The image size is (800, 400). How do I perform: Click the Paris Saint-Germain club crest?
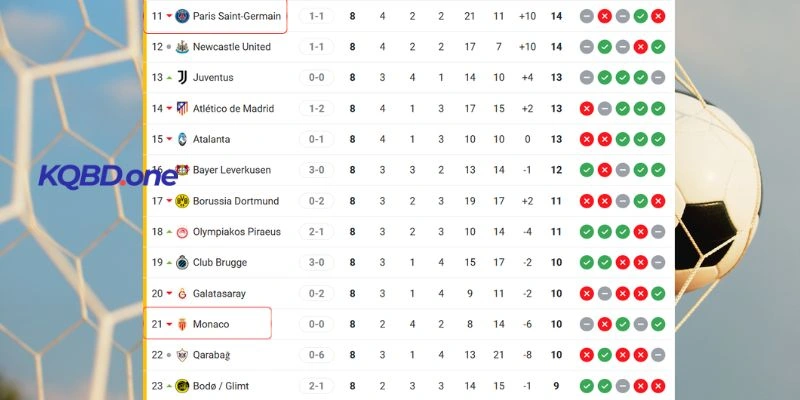pyautogui.click(x=182, y=16)
